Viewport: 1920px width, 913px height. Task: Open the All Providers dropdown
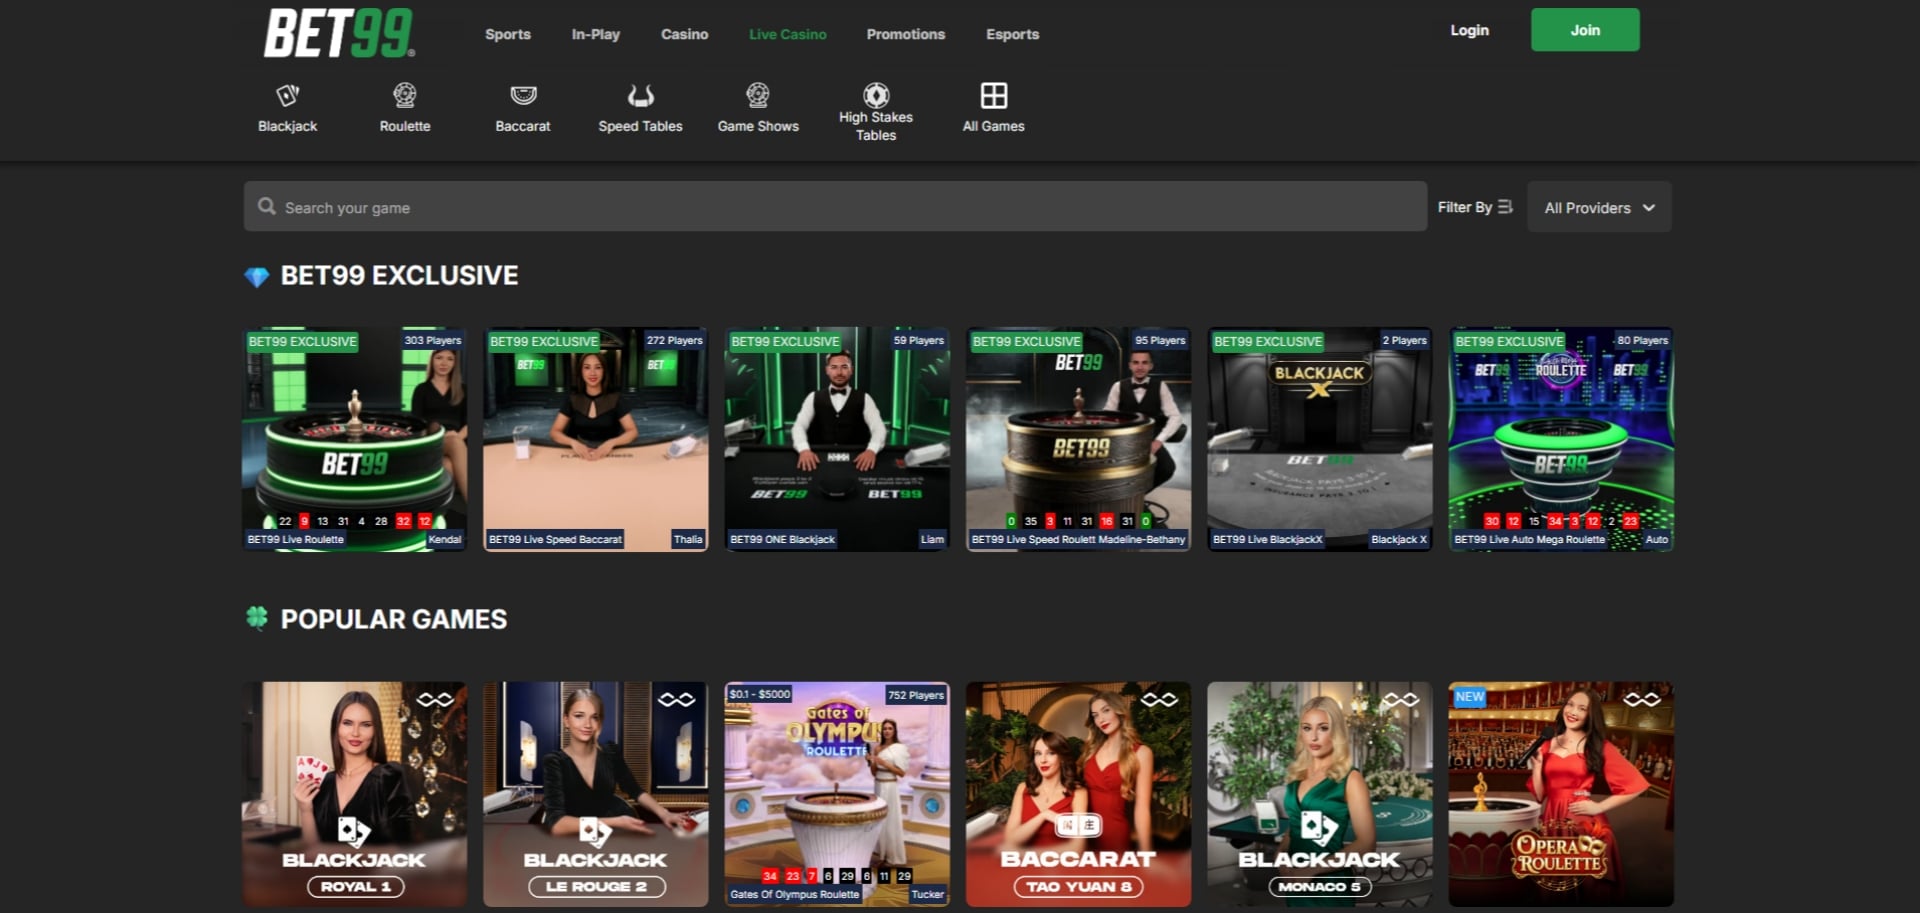(x=1599, y=207)
